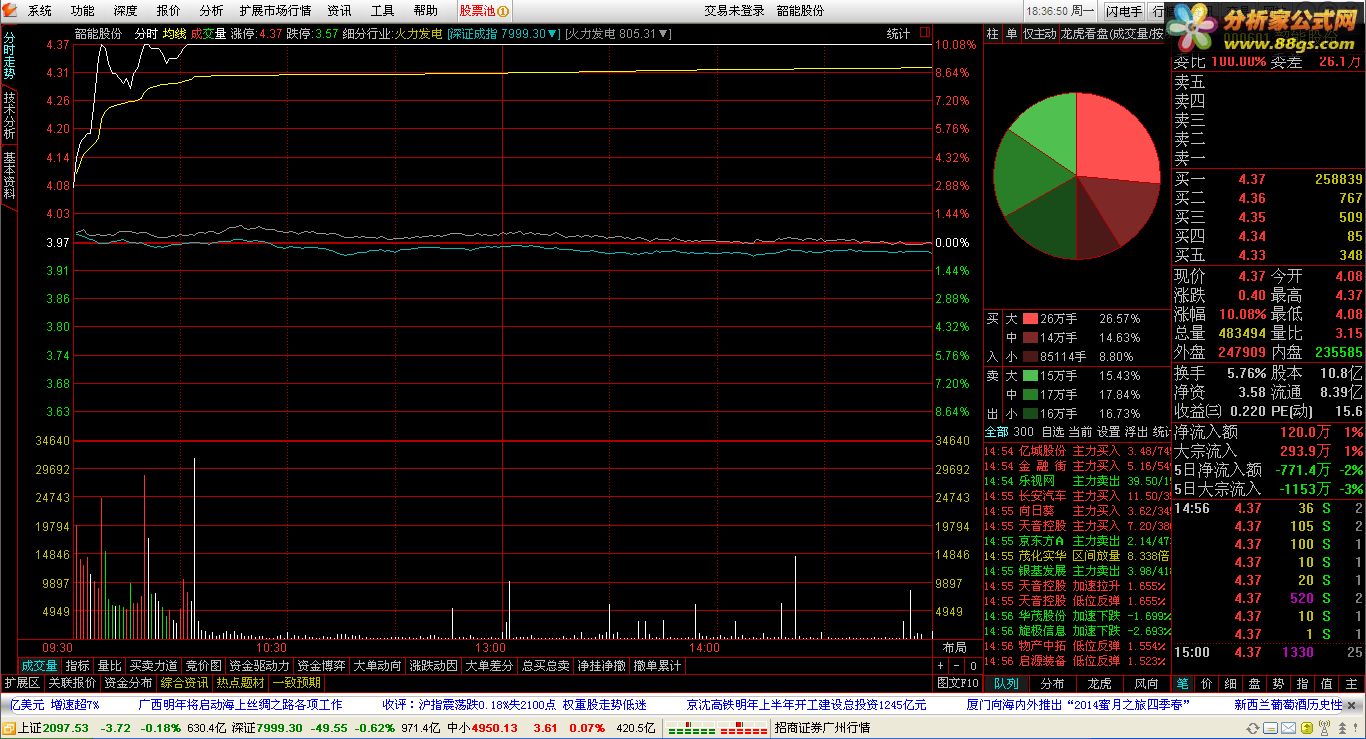Open the 报价 menu
This screenshot has height=739, width=1366.
pyautogui.click(x=169, y=11)
